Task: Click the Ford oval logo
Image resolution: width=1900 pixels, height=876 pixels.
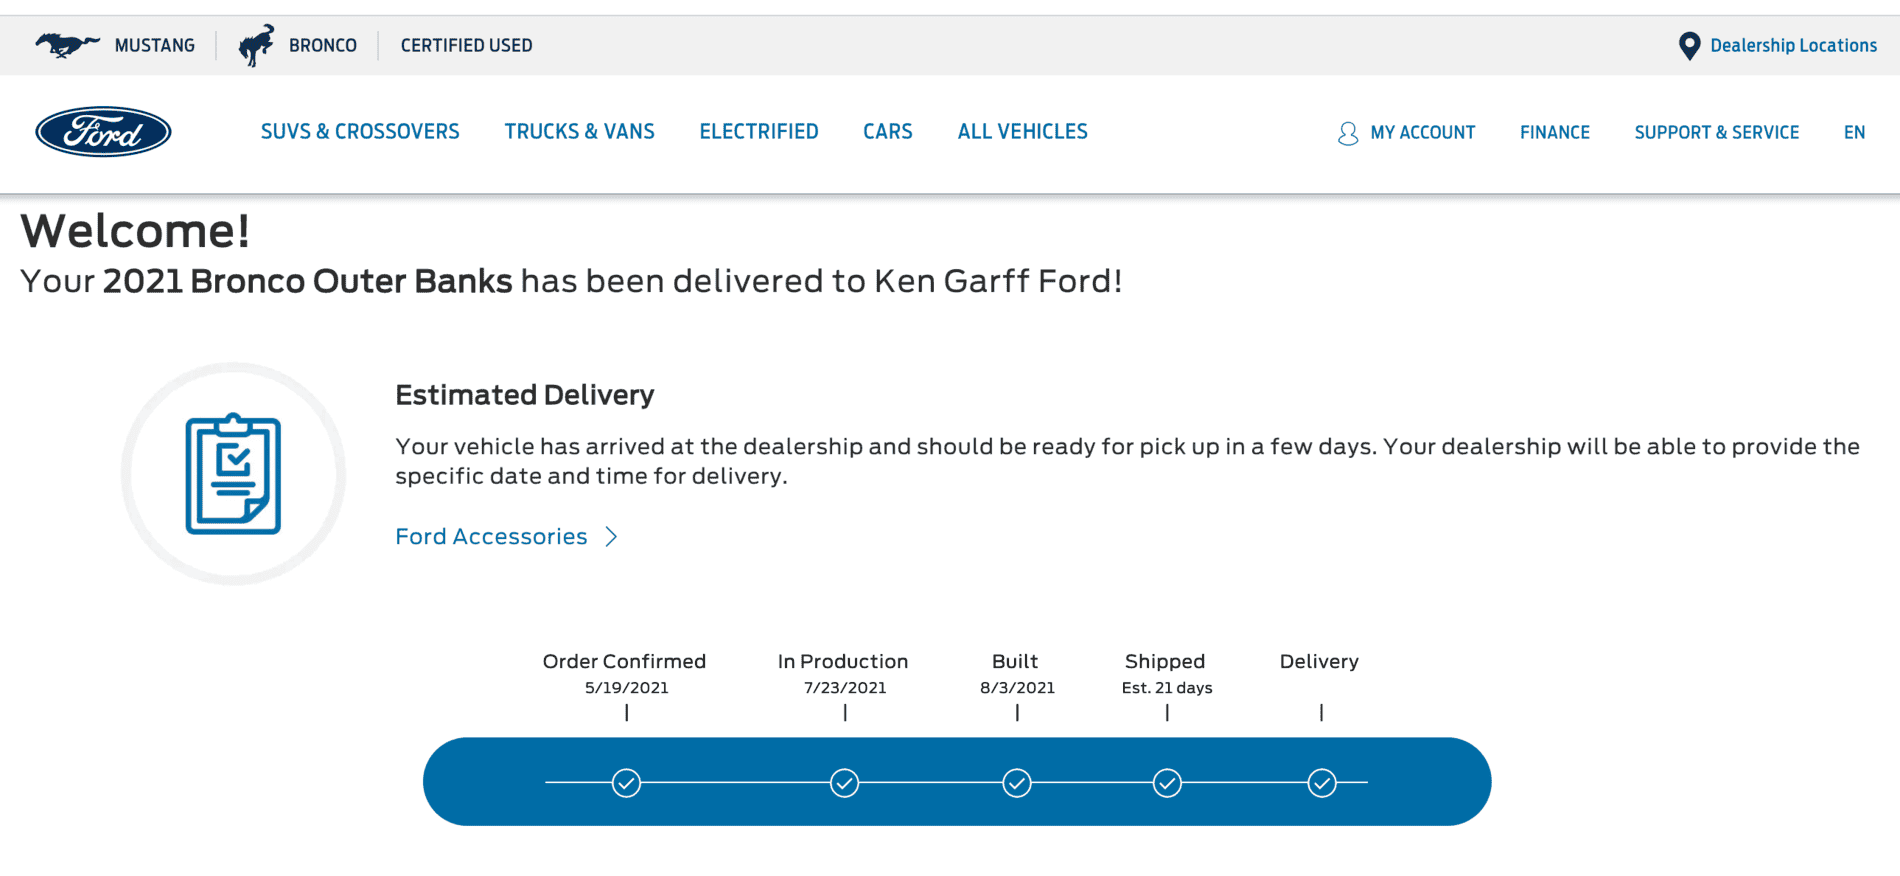Action: (103, 132)
